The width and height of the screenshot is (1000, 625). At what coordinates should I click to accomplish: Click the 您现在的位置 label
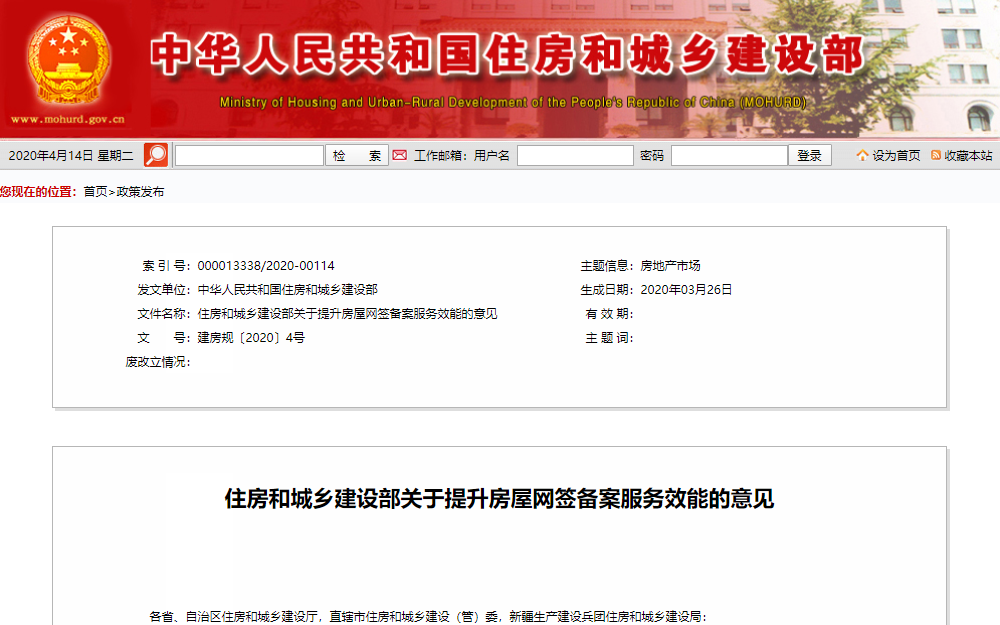pyautogui.click(x=38, y=192)
